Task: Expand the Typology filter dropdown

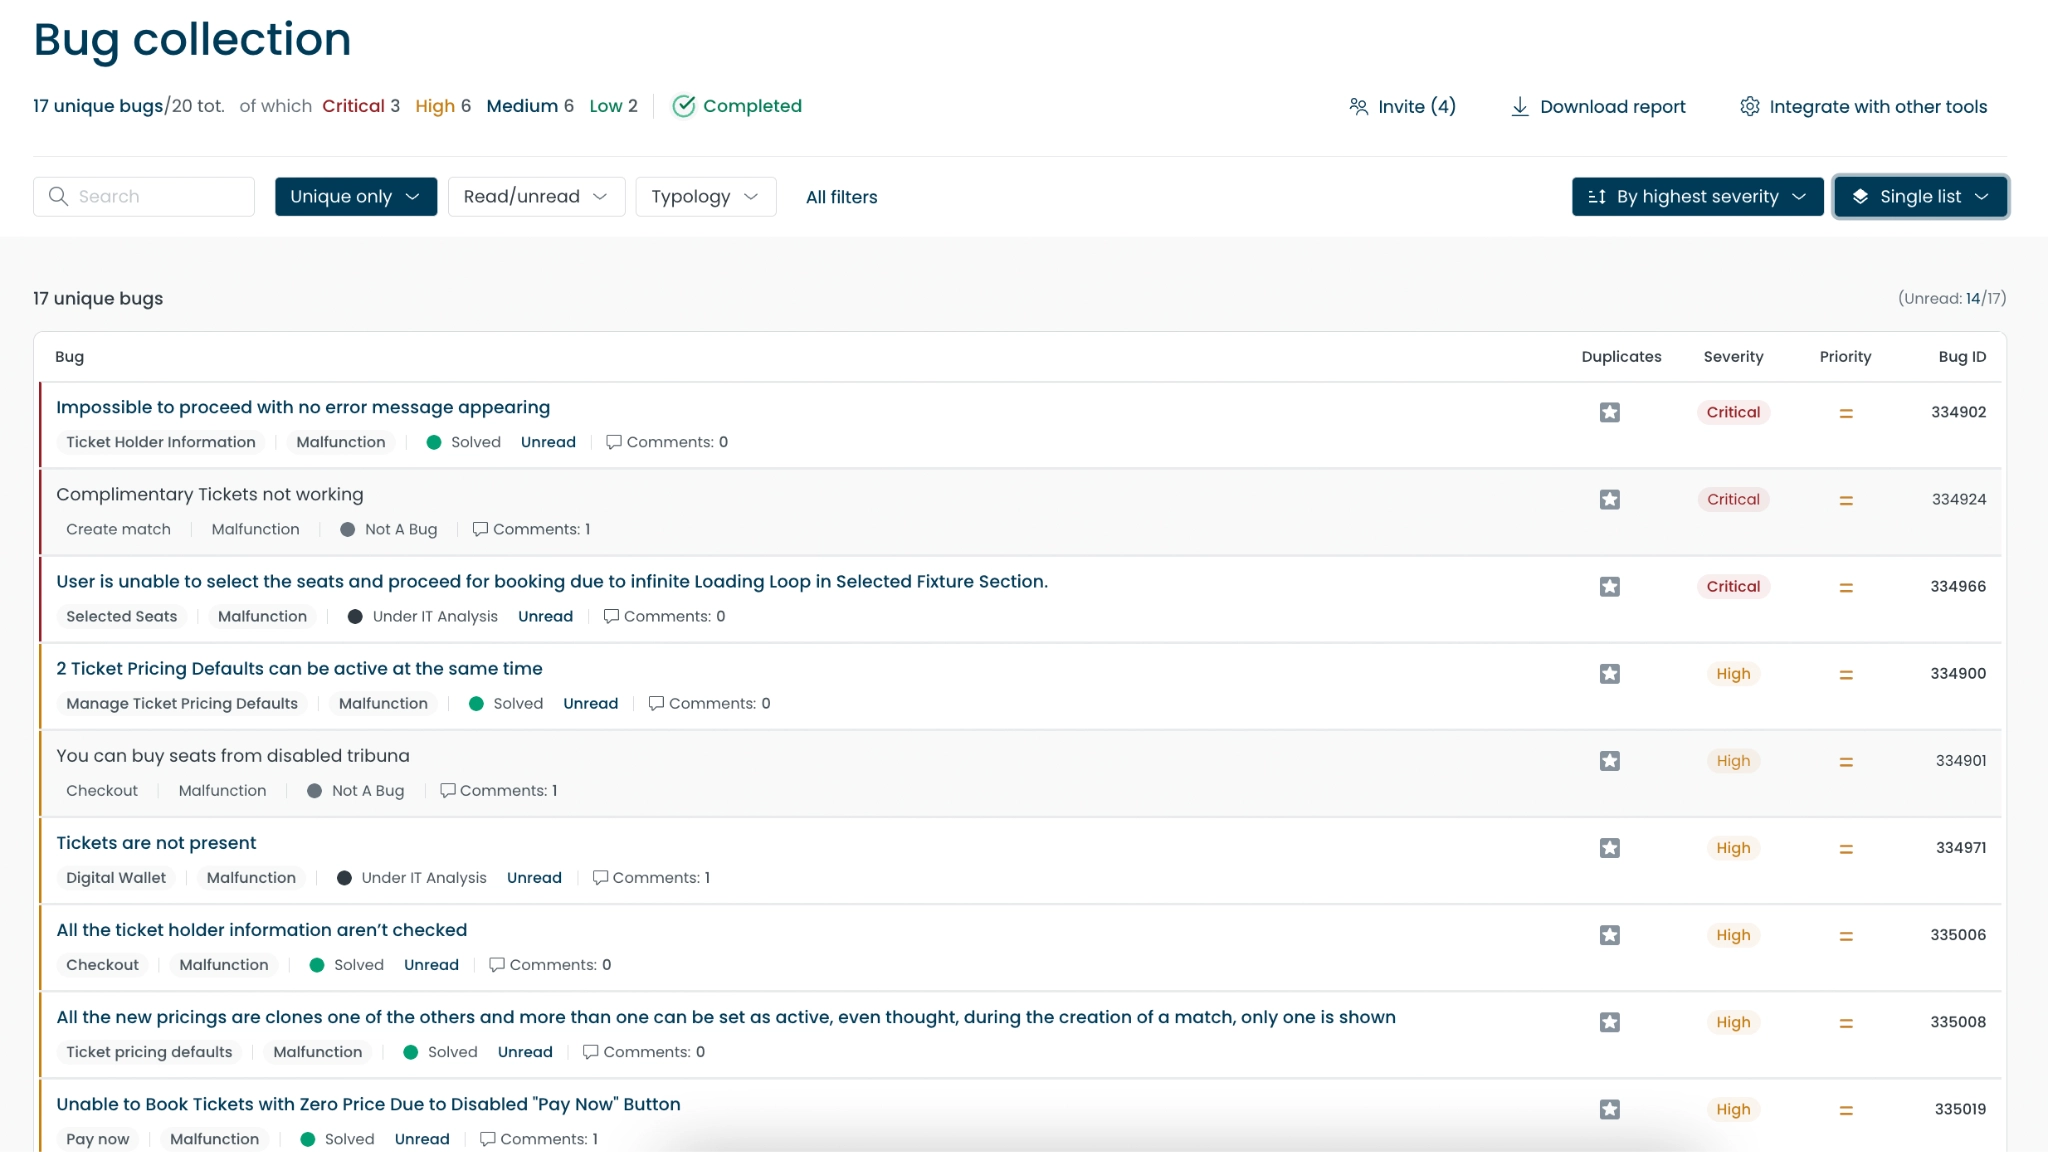Action: coord(705,196)
